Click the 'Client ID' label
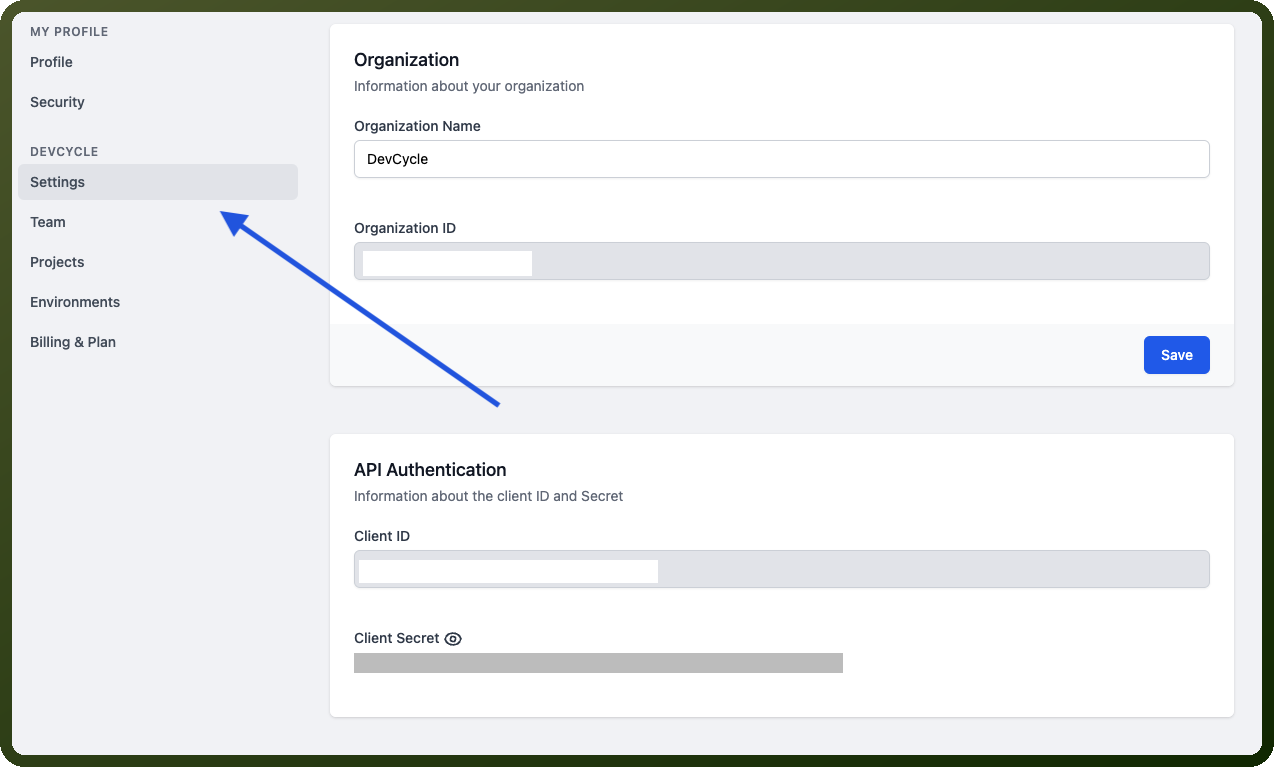Image resolution: width=1274 pixels, height=767 pixels. [382, 536]
